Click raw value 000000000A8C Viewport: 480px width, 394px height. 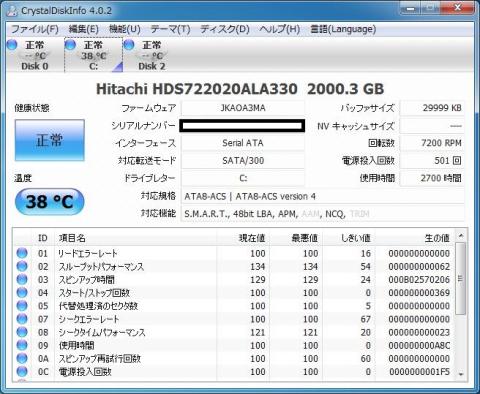(419, 345)
